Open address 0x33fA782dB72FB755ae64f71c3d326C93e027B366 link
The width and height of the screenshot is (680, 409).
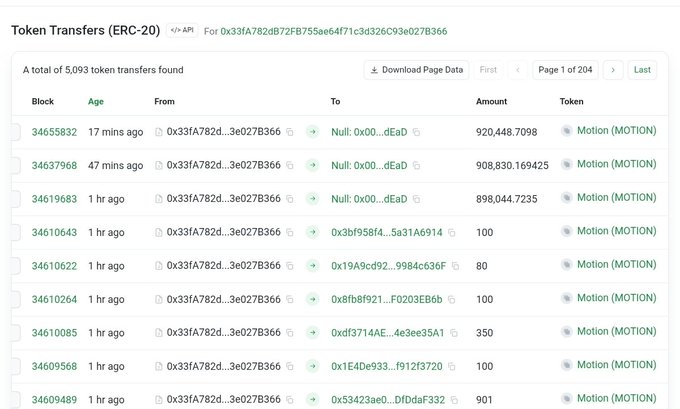[333, 31]
